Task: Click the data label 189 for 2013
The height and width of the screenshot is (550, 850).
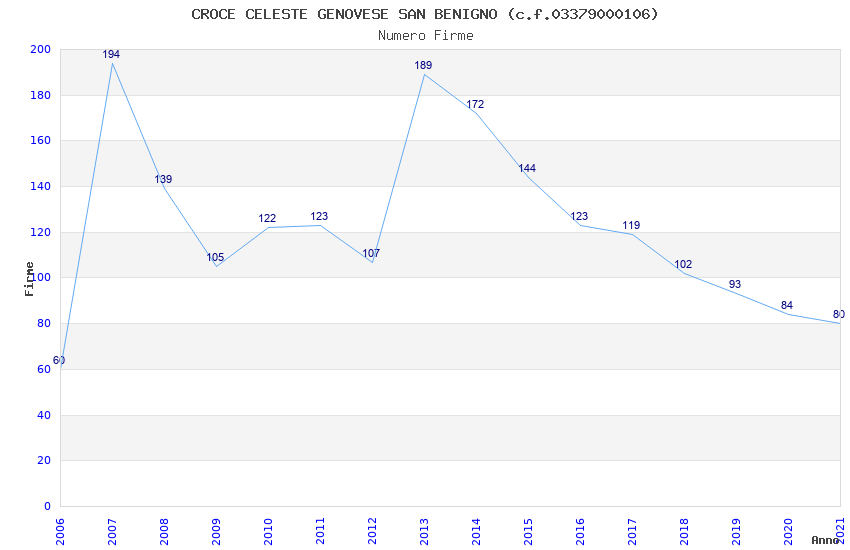Action: (x=423, y=65)
